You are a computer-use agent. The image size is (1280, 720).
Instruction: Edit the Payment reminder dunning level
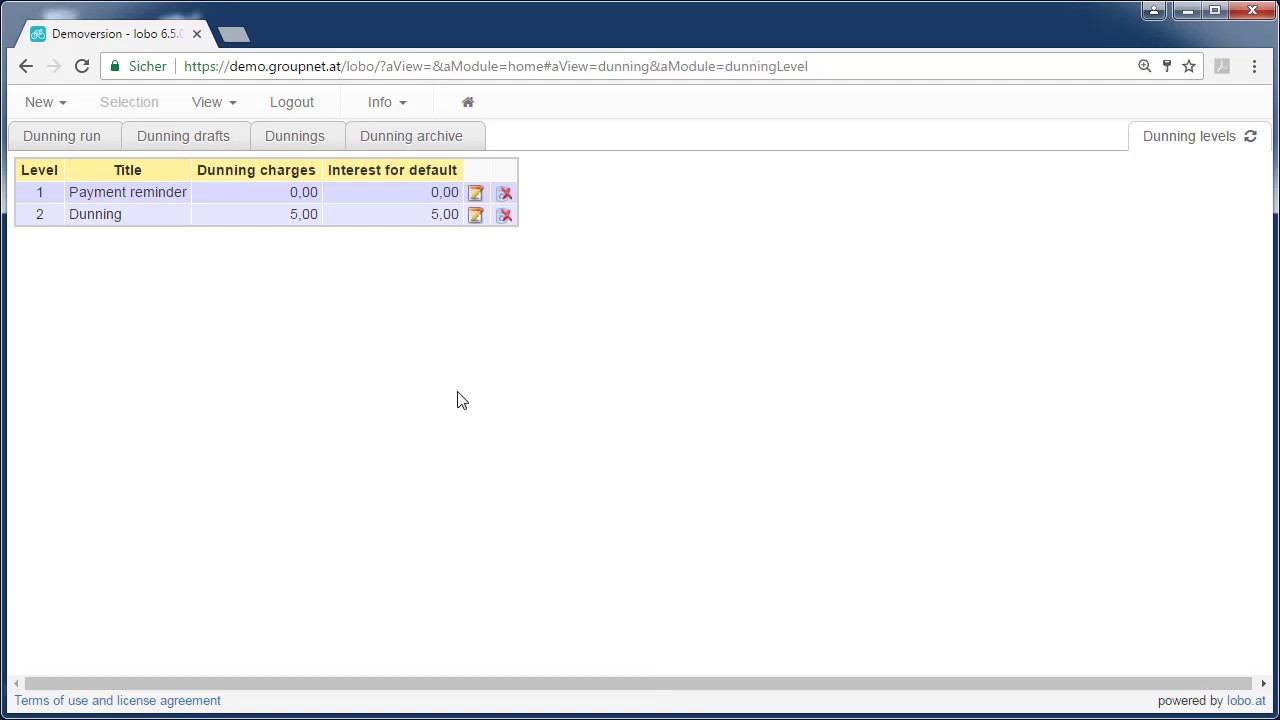pyautogui.click(x=476, y=193)
